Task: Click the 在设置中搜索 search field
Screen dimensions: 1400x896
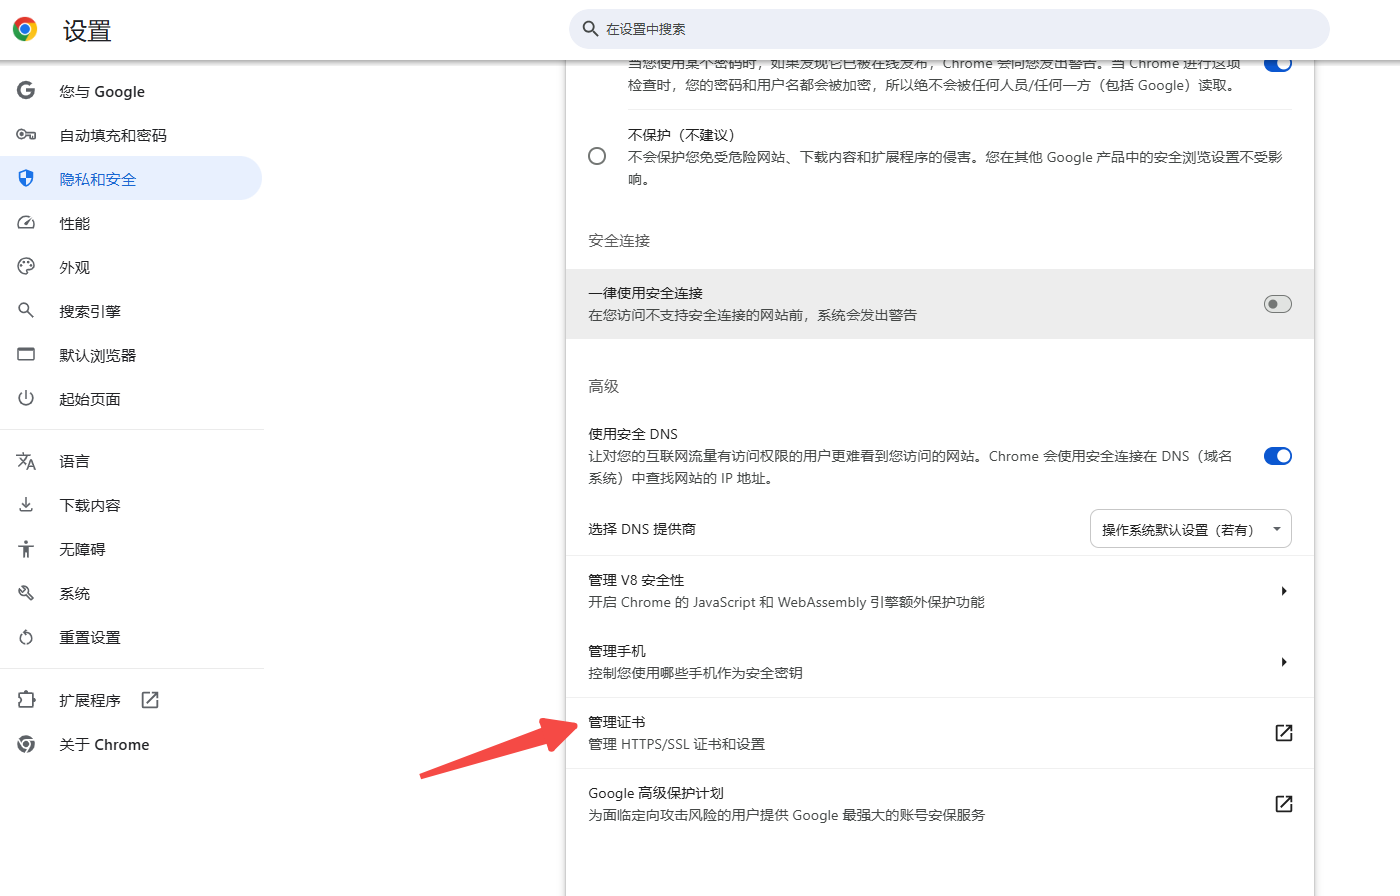Action: tap(949, 29)
